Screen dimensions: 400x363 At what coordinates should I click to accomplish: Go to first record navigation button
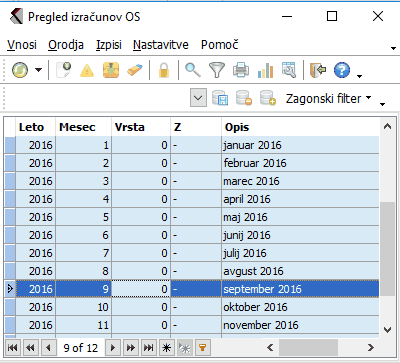(x=12, y=348)
